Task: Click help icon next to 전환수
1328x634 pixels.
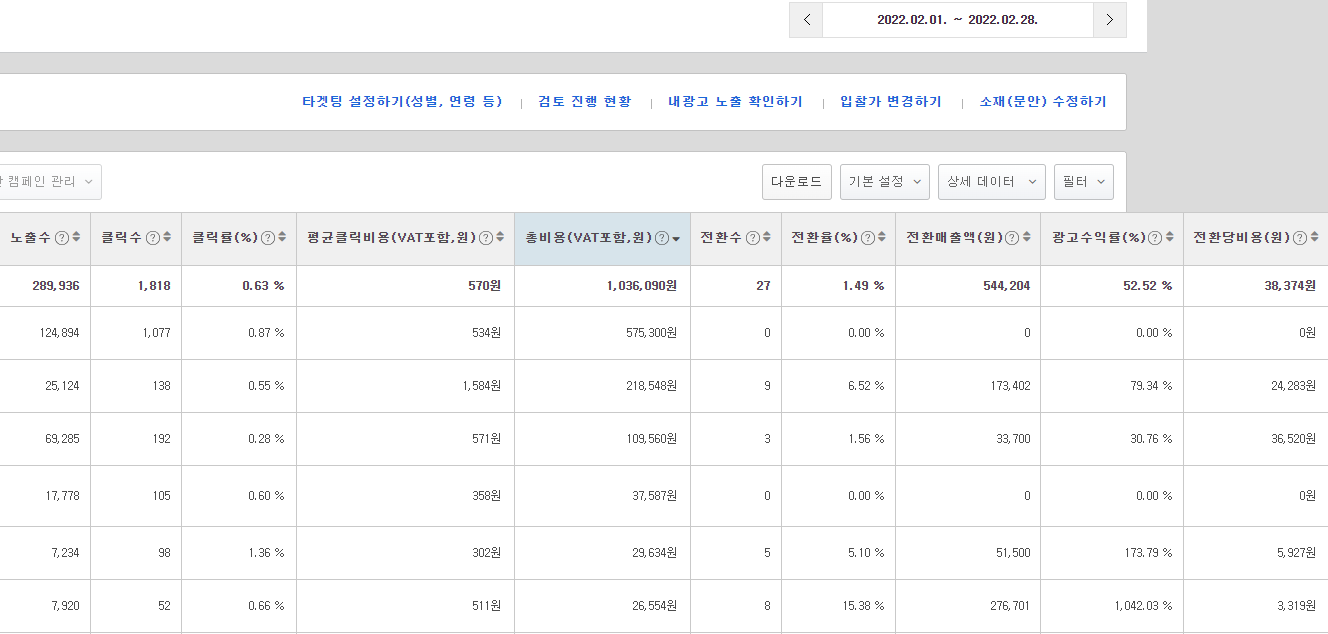Action: (x=752, y=238)
